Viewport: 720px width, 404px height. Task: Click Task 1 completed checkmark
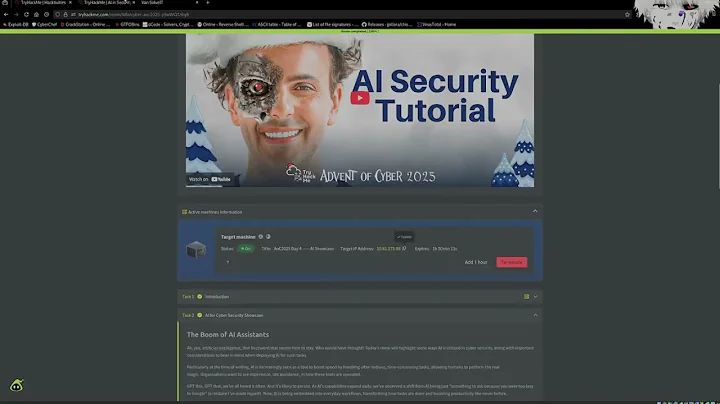coord(199,297)
